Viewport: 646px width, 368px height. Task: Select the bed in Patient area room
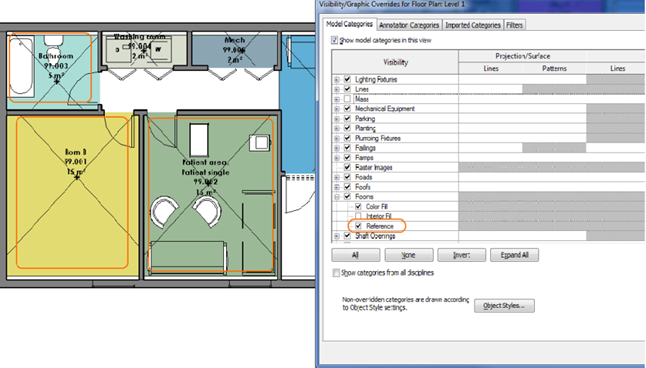pos(199,140)
